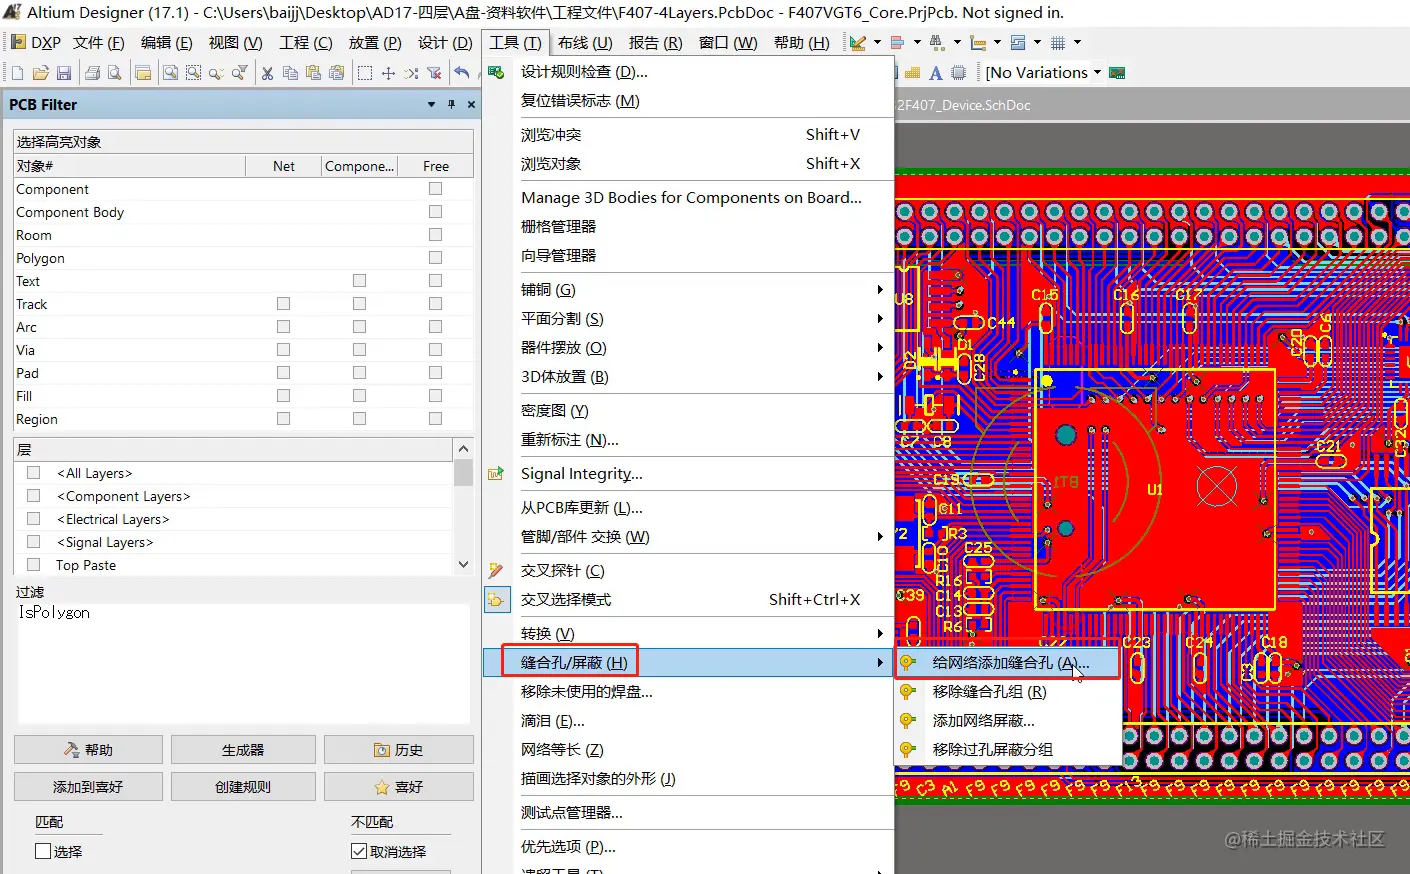Click the Print Preview icon

115,73
